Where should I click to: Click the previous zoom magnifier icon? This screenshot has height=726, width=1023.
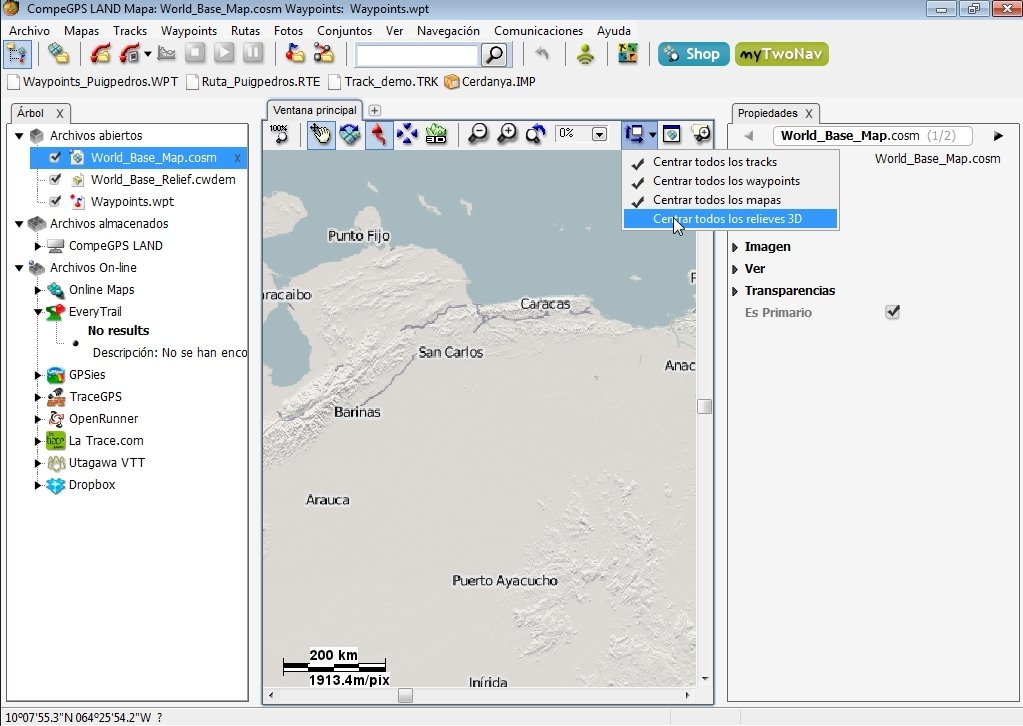(x=536, y=134)
